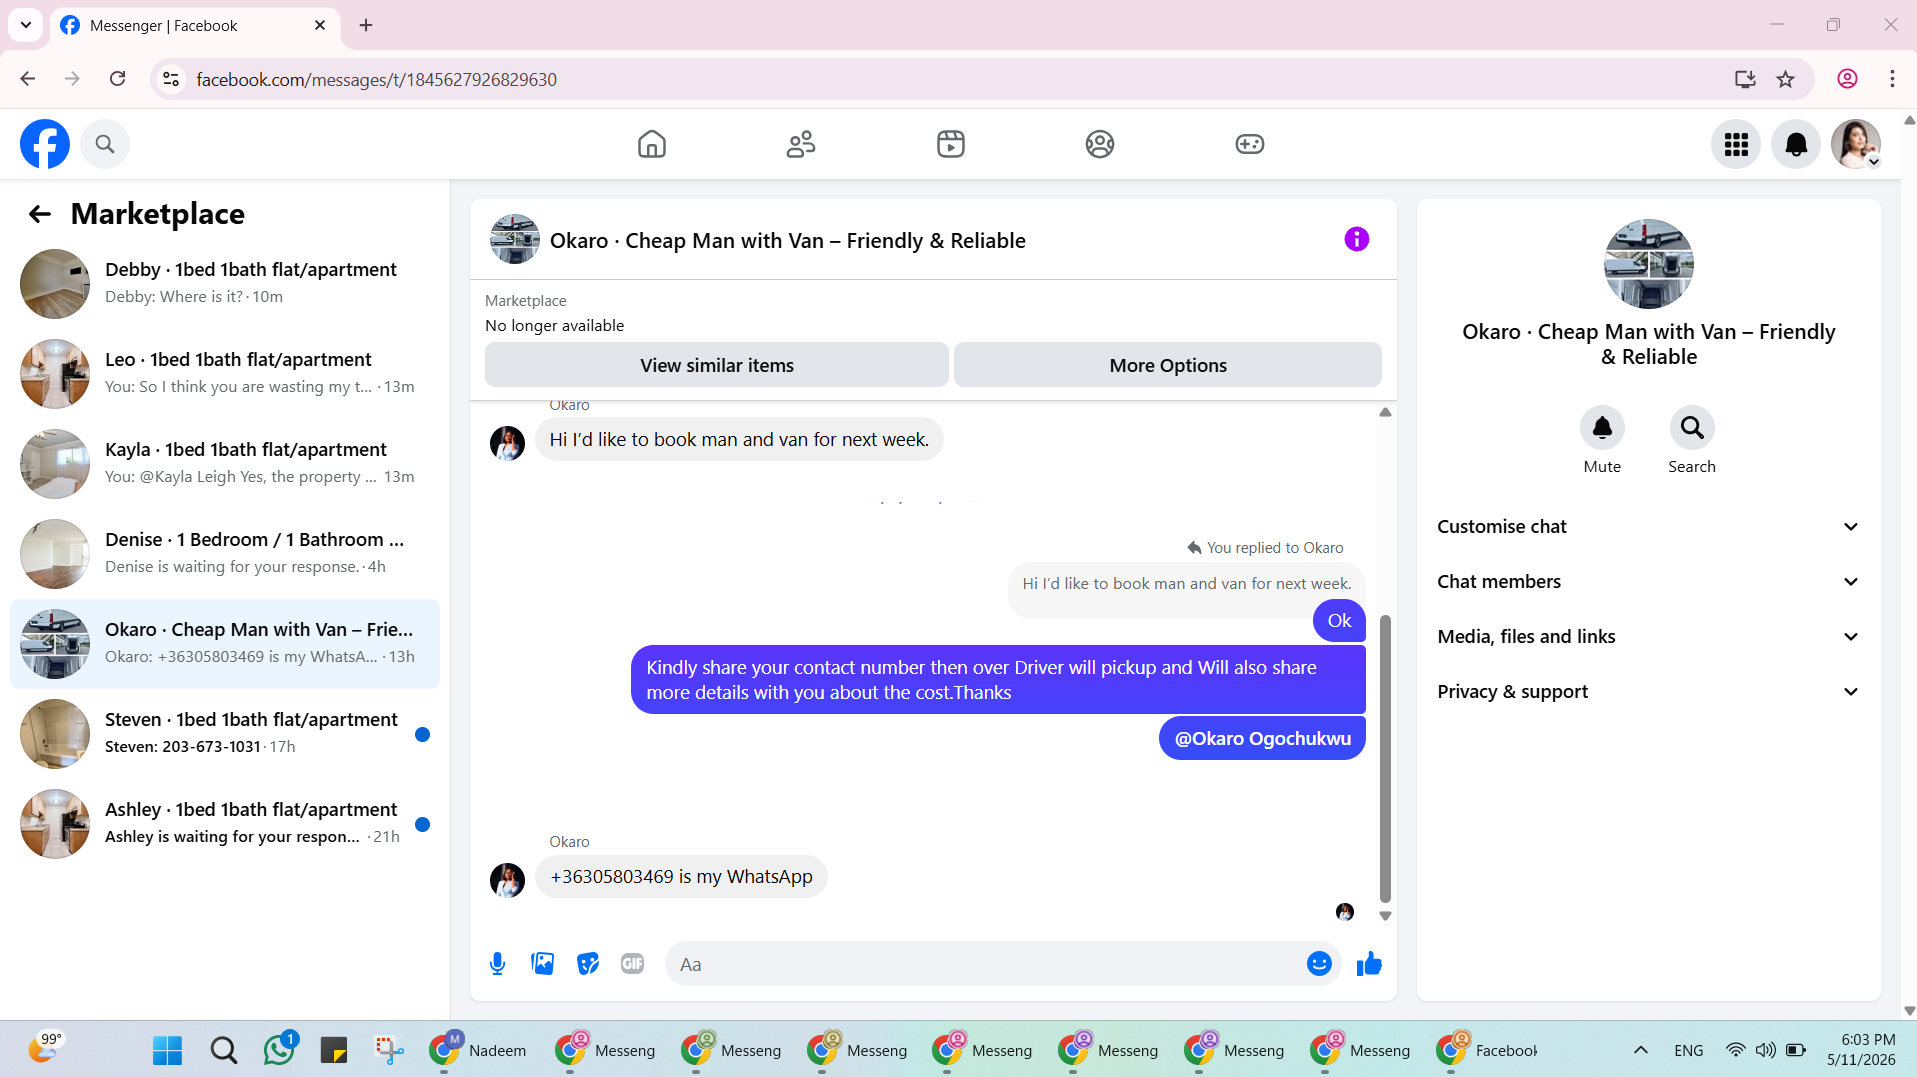Image resolution: width=1917 pixels, height=1077 pixels.
Task: Open the notifications bell in the header
Action: tap(1796, 145)
